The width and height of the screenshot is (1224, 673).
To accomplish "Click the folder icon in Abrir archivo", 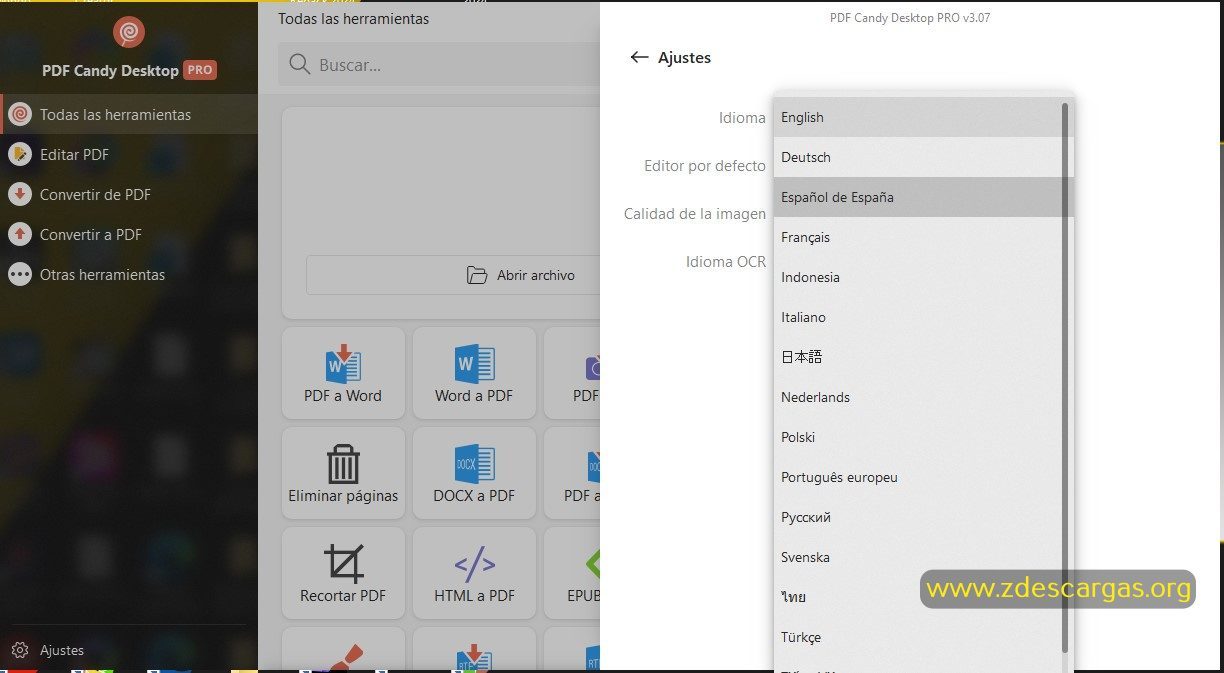I will tap(477, 275).
